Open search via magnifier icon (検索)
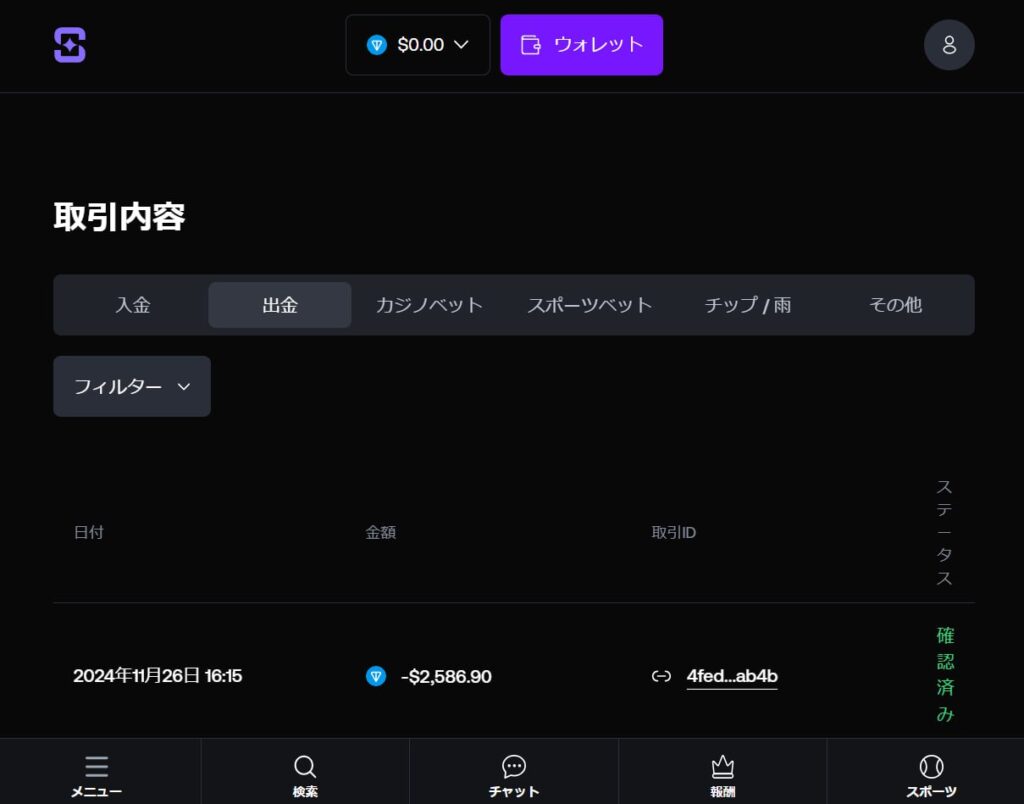1024x804 pixels. (305, 767)
